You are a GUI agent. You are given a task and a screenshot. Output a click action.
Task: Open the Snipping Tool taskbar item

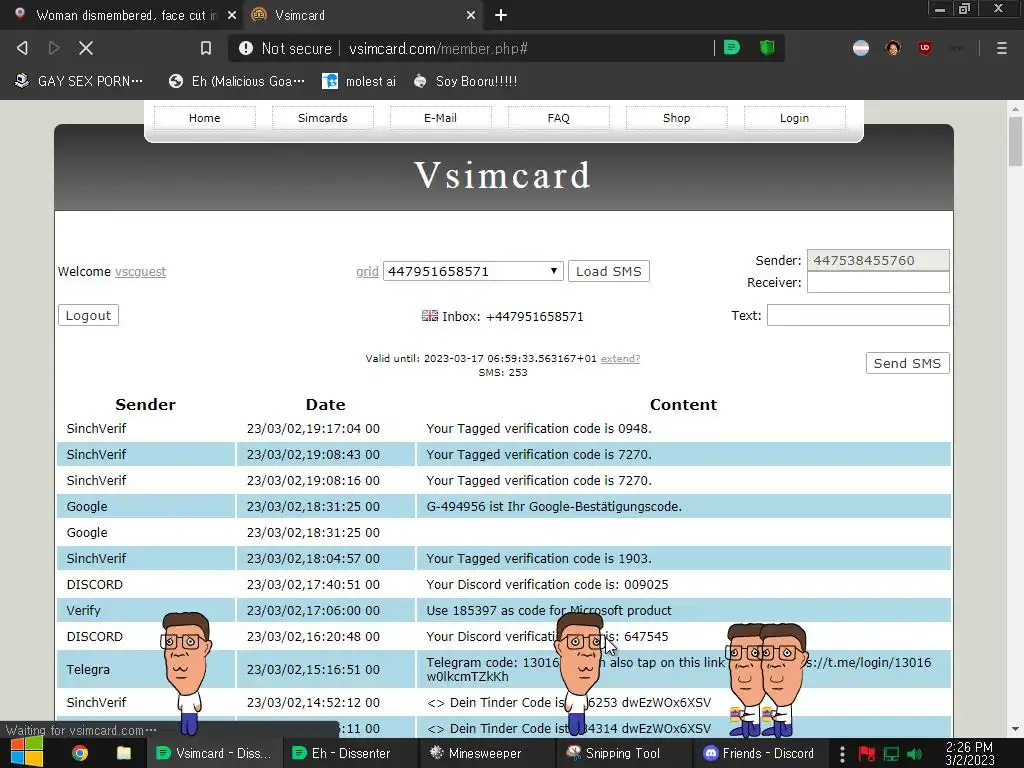pos(622,753)
